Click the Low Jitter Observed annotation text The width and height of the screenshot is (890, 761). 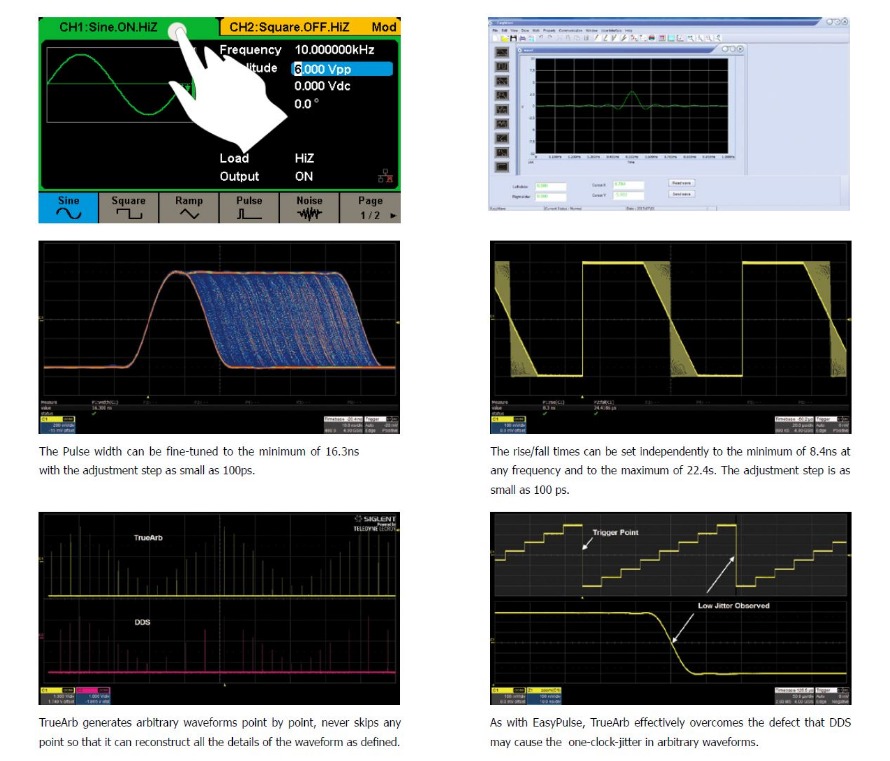[733, 606]
